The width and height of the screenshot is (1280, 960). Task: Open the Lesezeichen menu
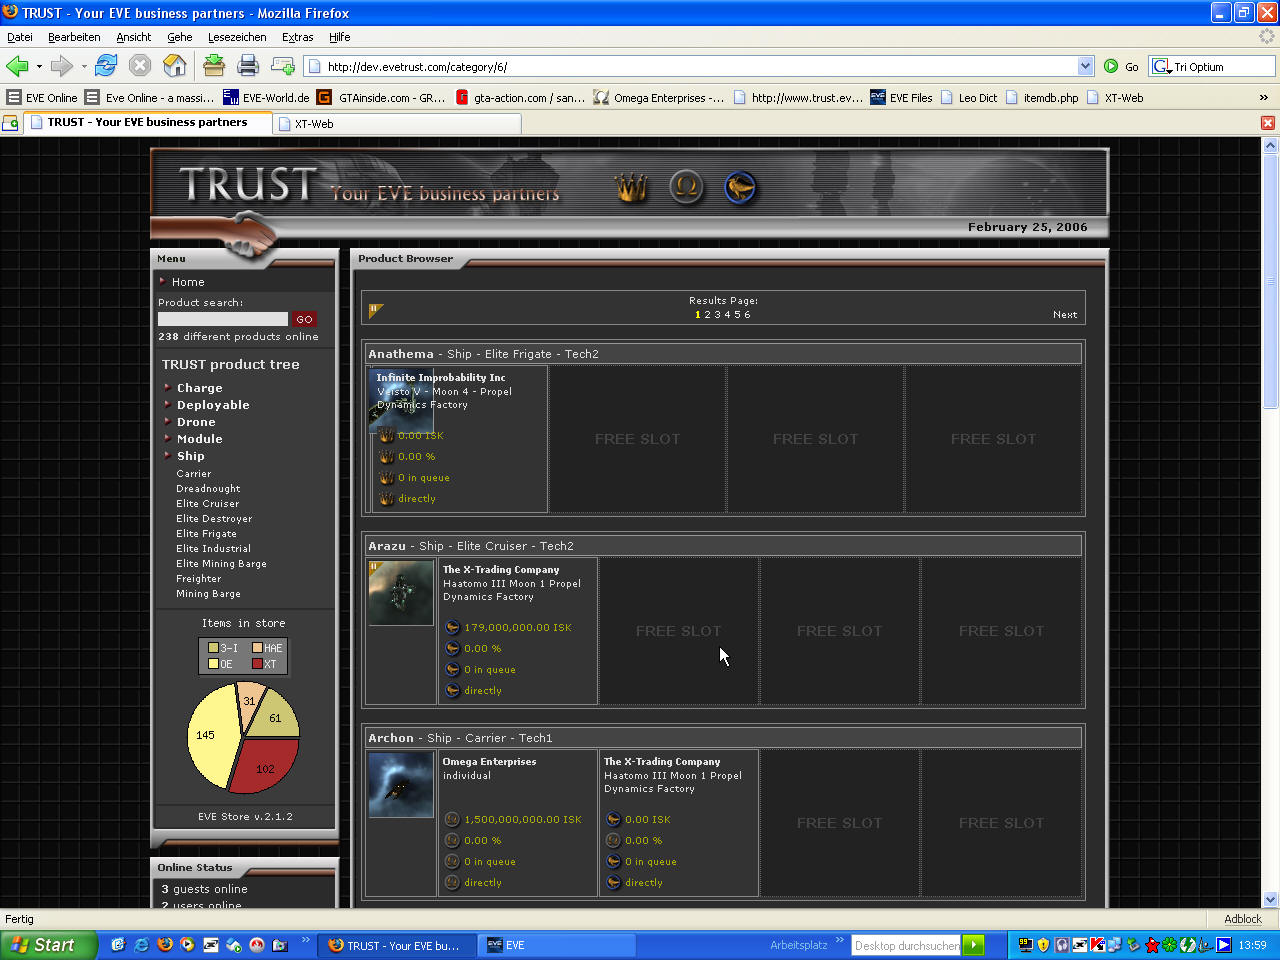[237, 37]
